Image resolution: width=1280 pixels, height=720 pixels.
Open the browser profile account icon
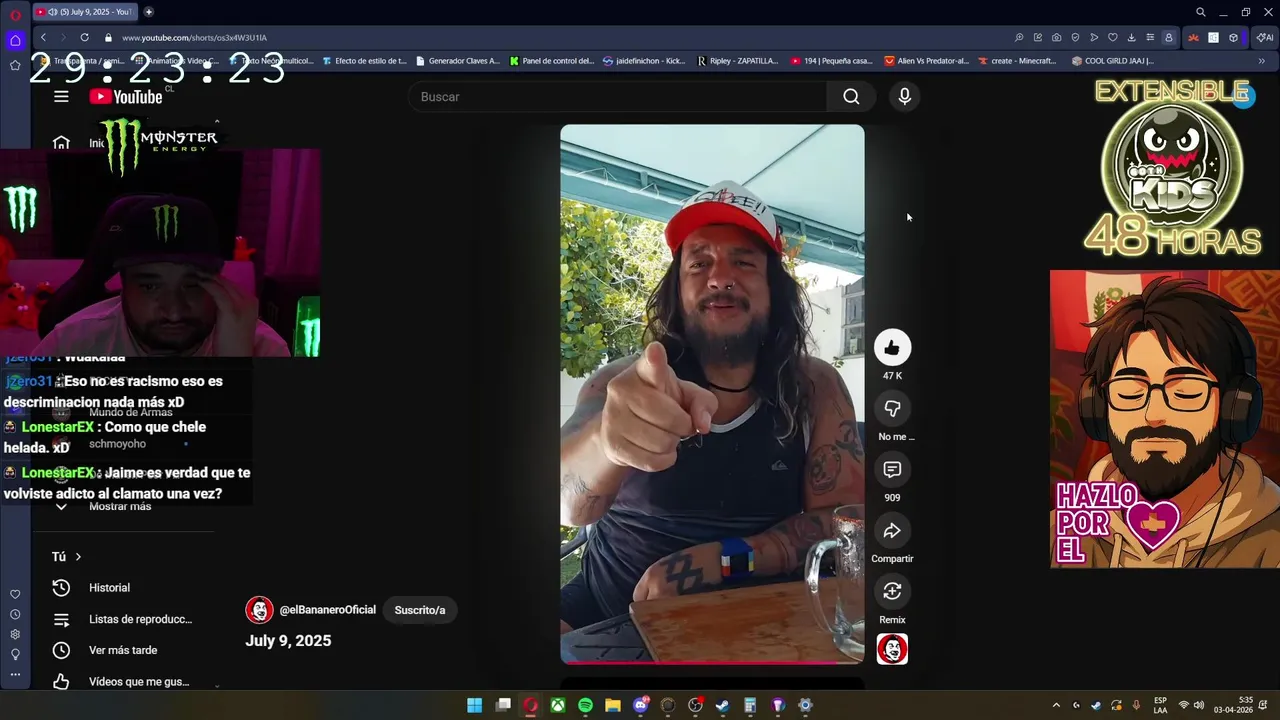[x=1168, y=37]
